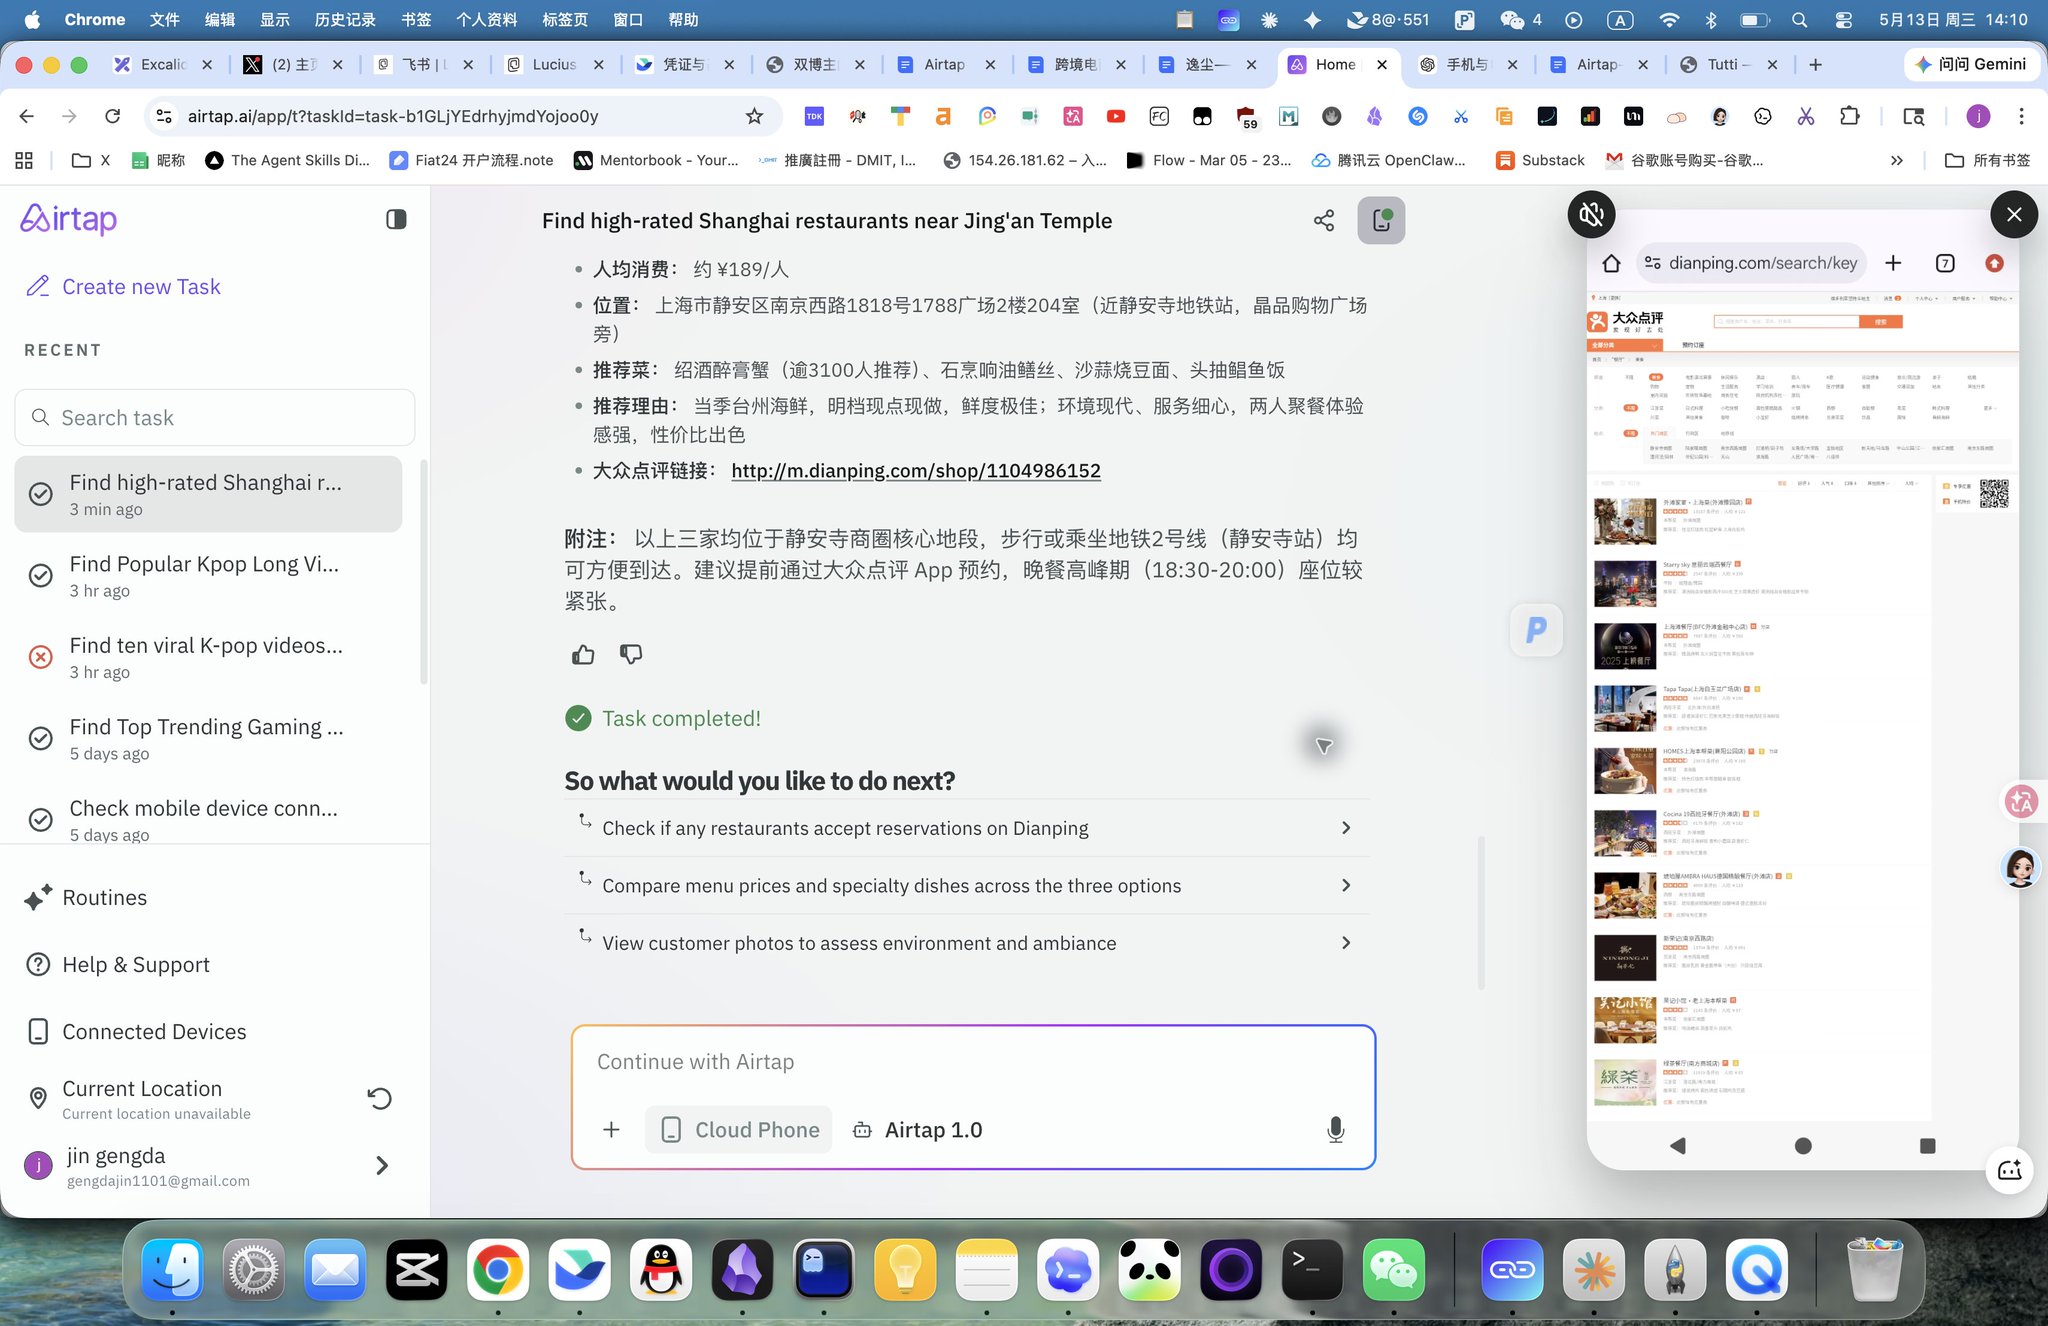Refresh the current location
This screenshot has width=2048, height=1326.
pyautogui.click(x=379, y=1099)
